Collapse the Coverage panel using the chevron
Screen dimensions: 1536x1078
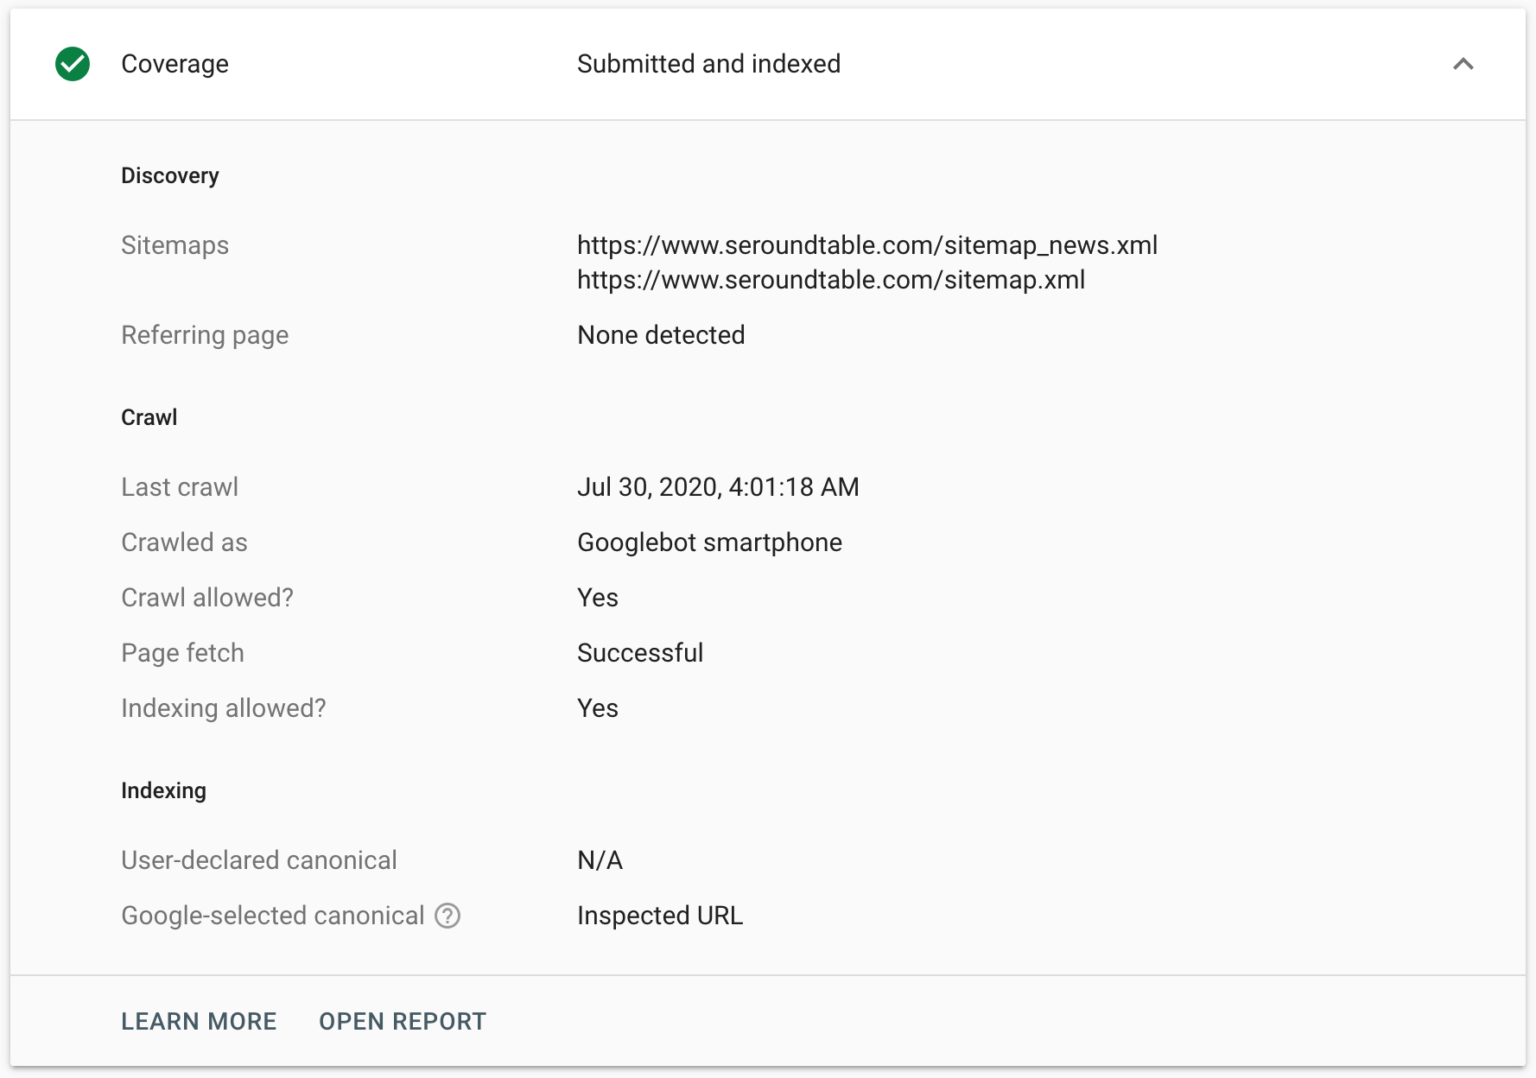1464,64
